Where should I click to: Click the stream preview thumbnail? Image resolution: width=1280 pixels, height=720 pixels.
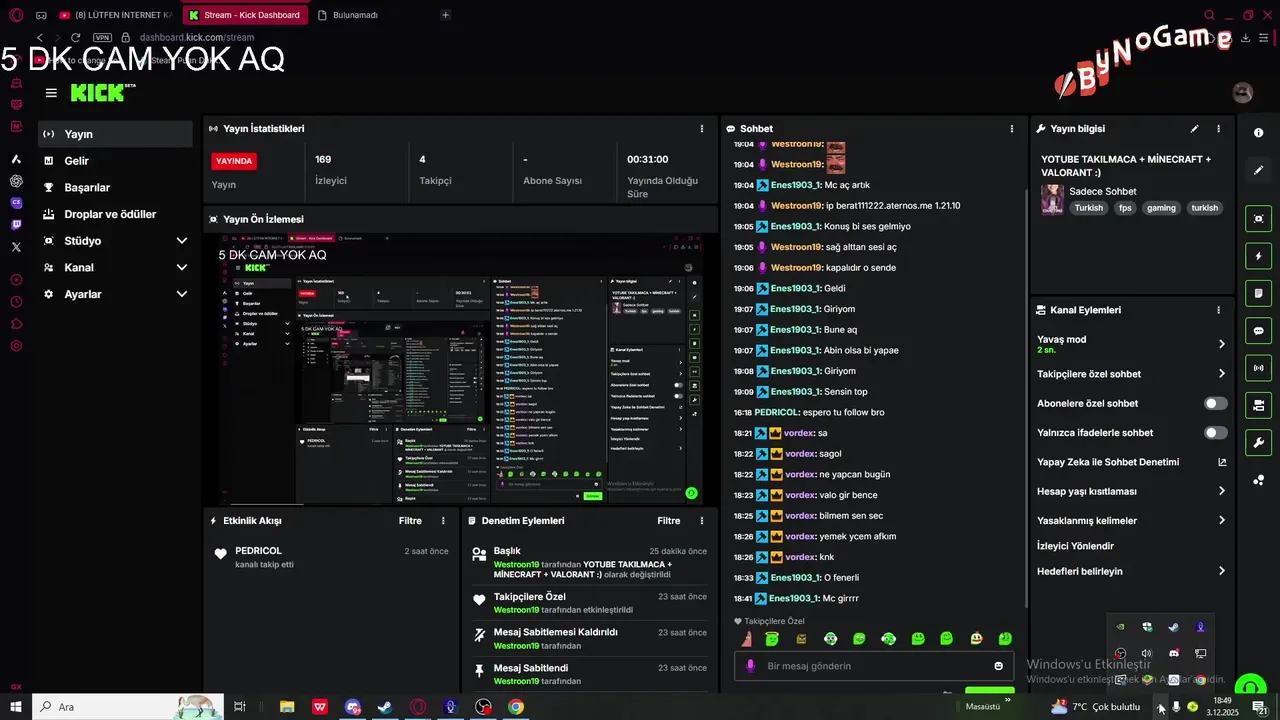461,369
